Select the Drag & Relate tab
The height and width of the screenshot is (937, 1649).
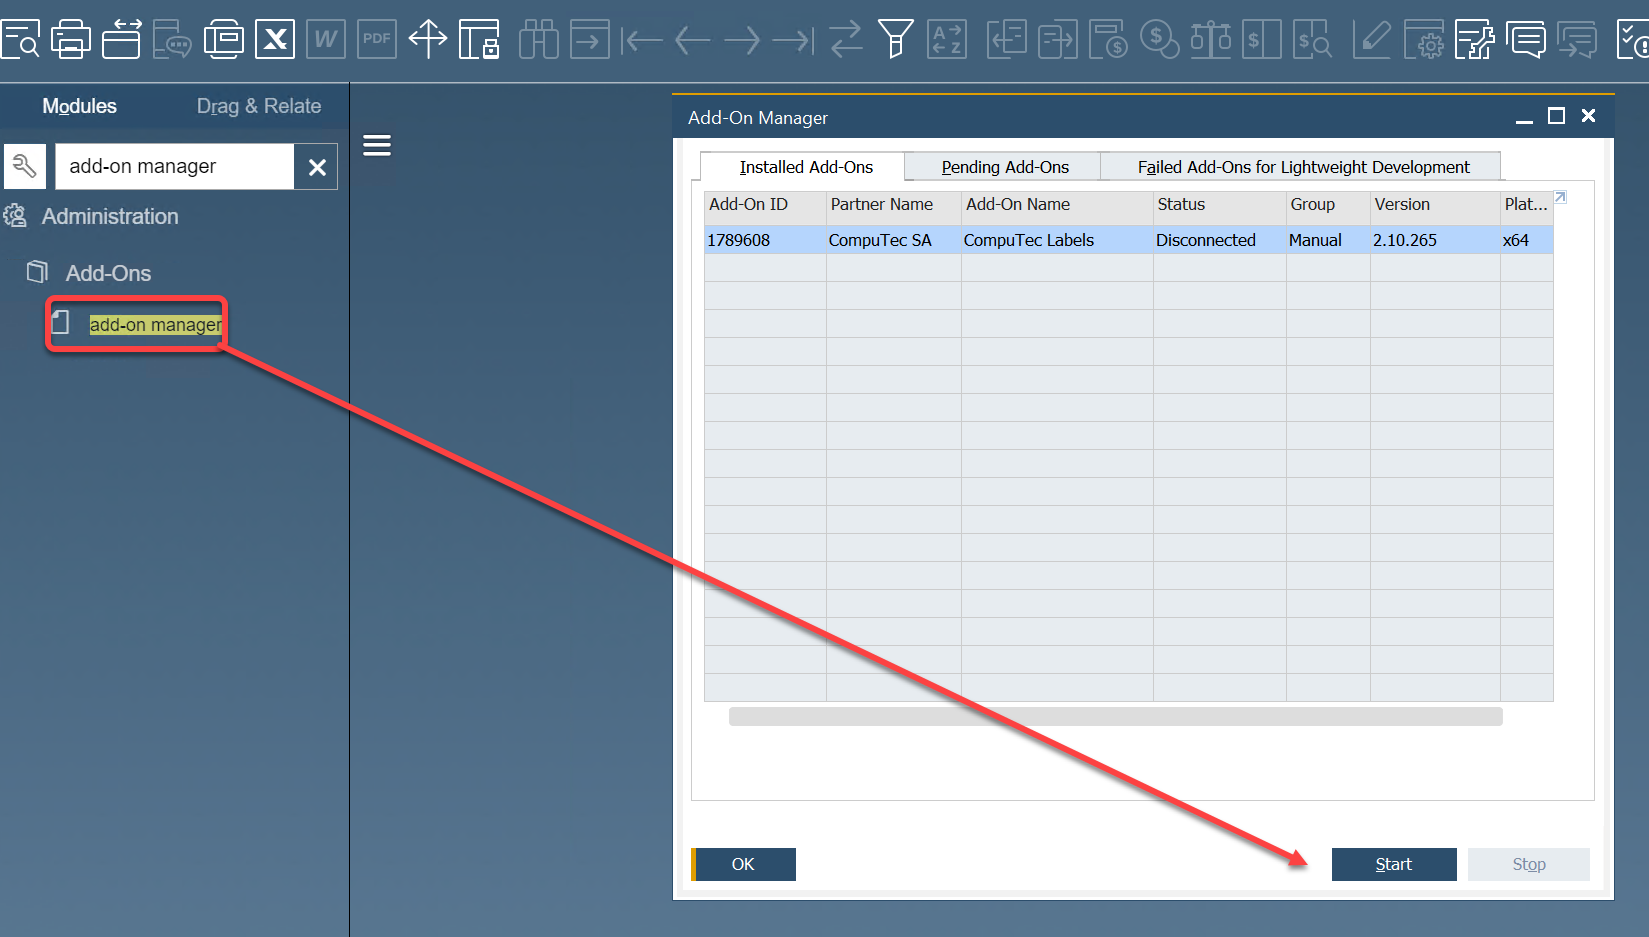pos(258,106)
